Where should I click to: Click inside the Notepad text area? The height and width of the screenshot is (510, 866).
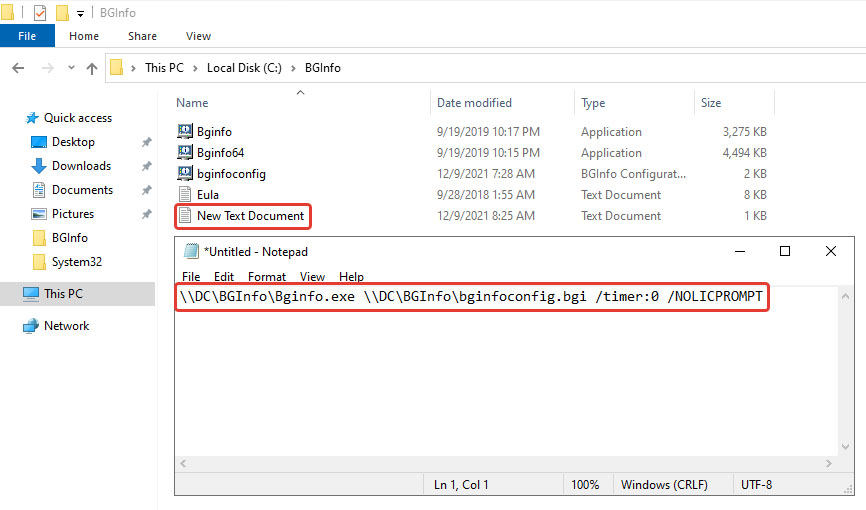click(x=500, y=380)
